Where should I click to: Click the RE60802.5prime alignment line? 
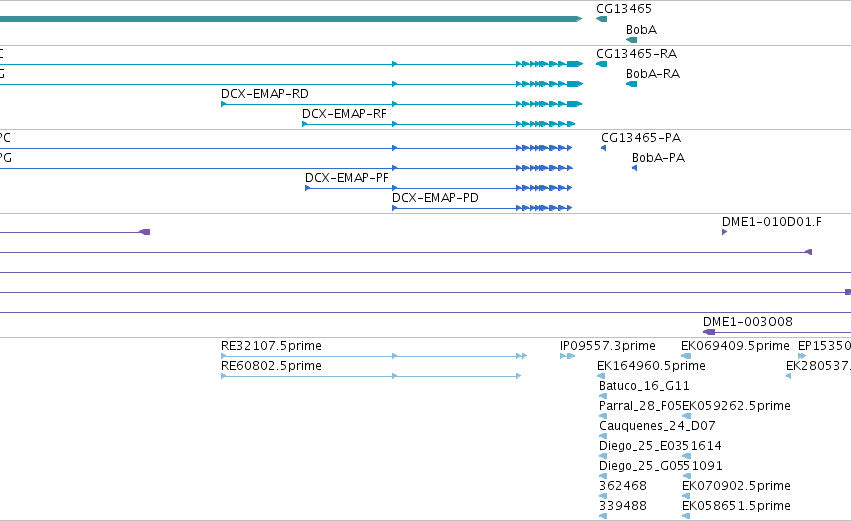pos(371,376)
